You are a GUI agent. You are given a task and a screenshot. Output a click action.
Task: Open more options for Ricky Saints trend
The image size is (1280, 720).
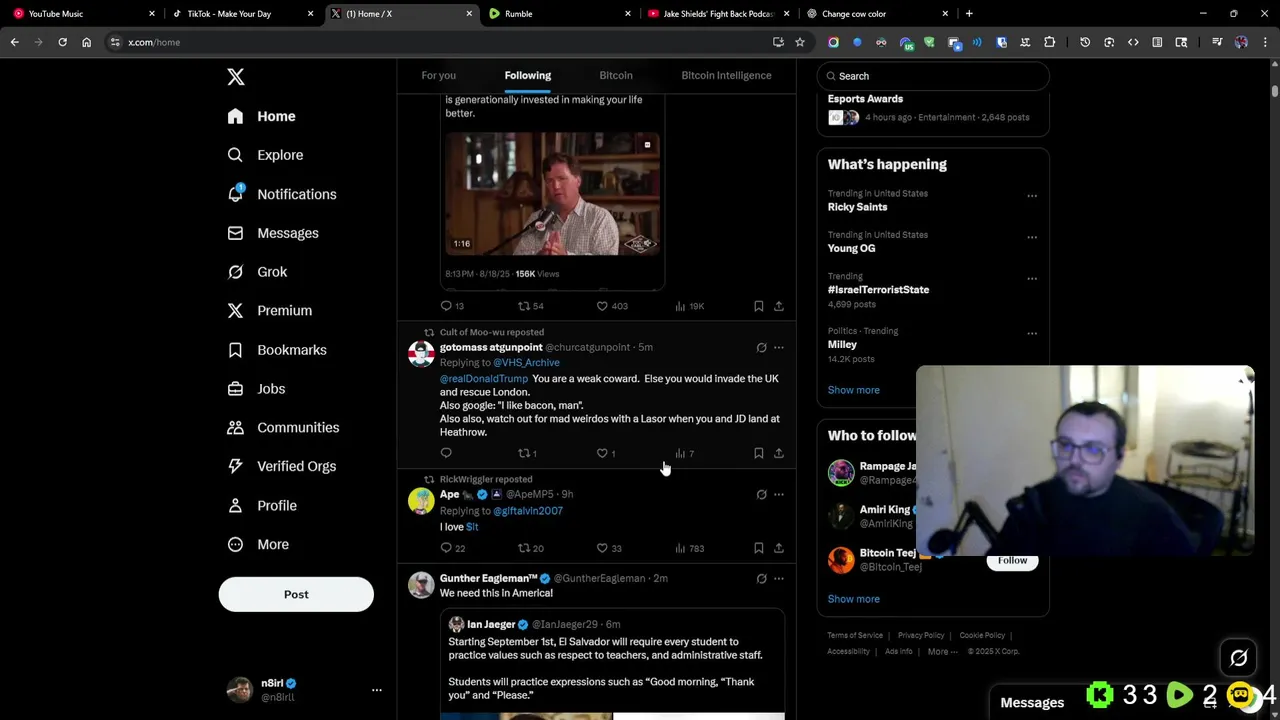[1032, 196]
